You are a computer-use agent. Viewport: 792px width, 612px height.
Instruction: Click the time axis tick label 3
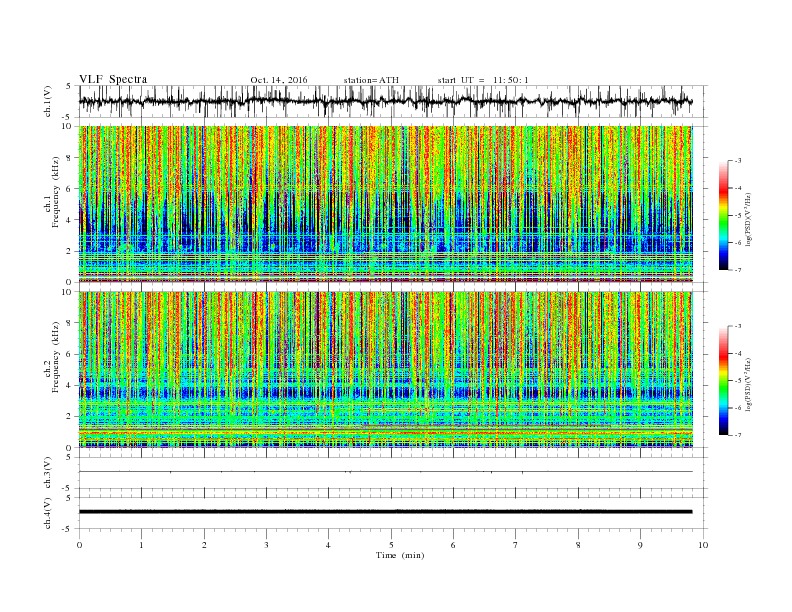point(266,545)
